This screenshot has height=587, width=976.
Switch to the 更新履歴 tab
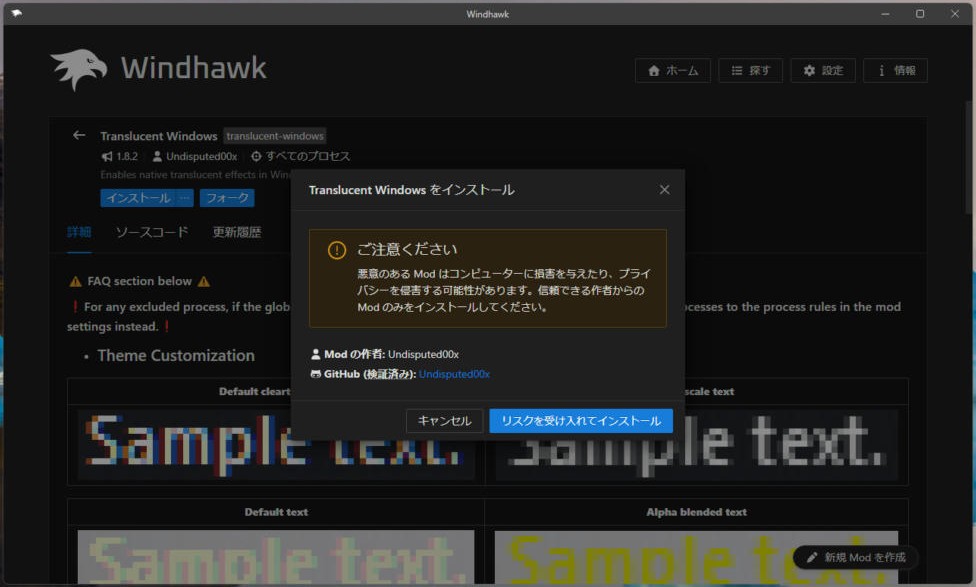237,232
